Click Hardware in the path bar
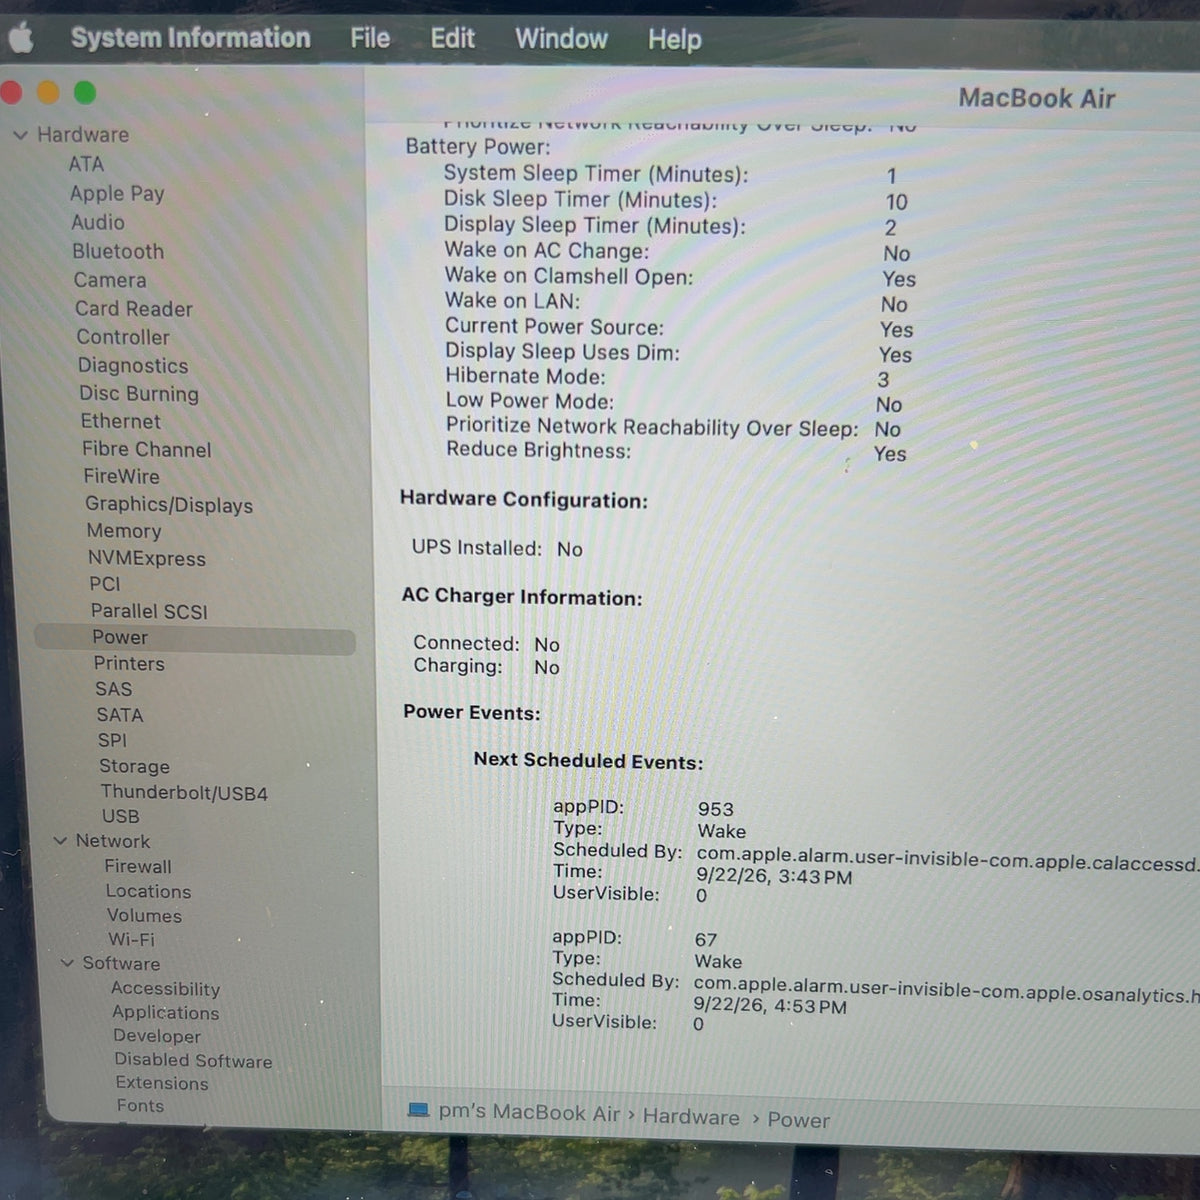 (x=691, y=1117)
